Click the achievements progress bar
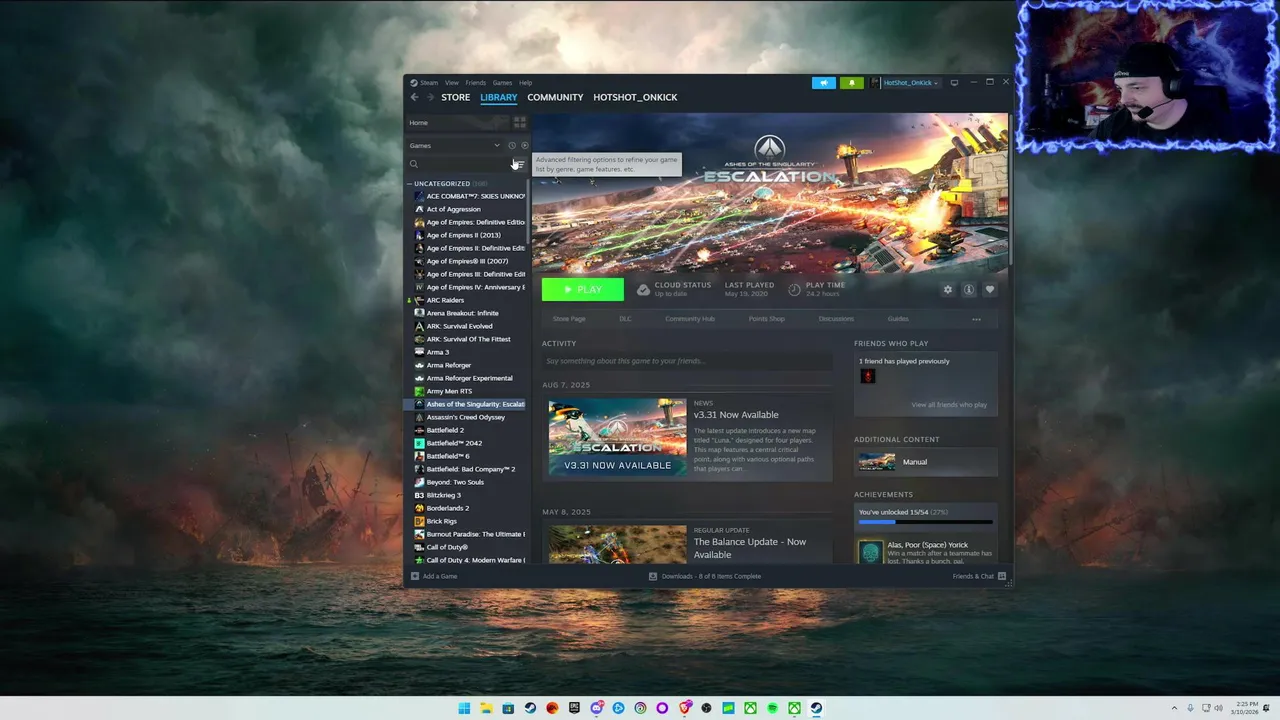This screenshot has width=1280, height=720. pos(926,522)
